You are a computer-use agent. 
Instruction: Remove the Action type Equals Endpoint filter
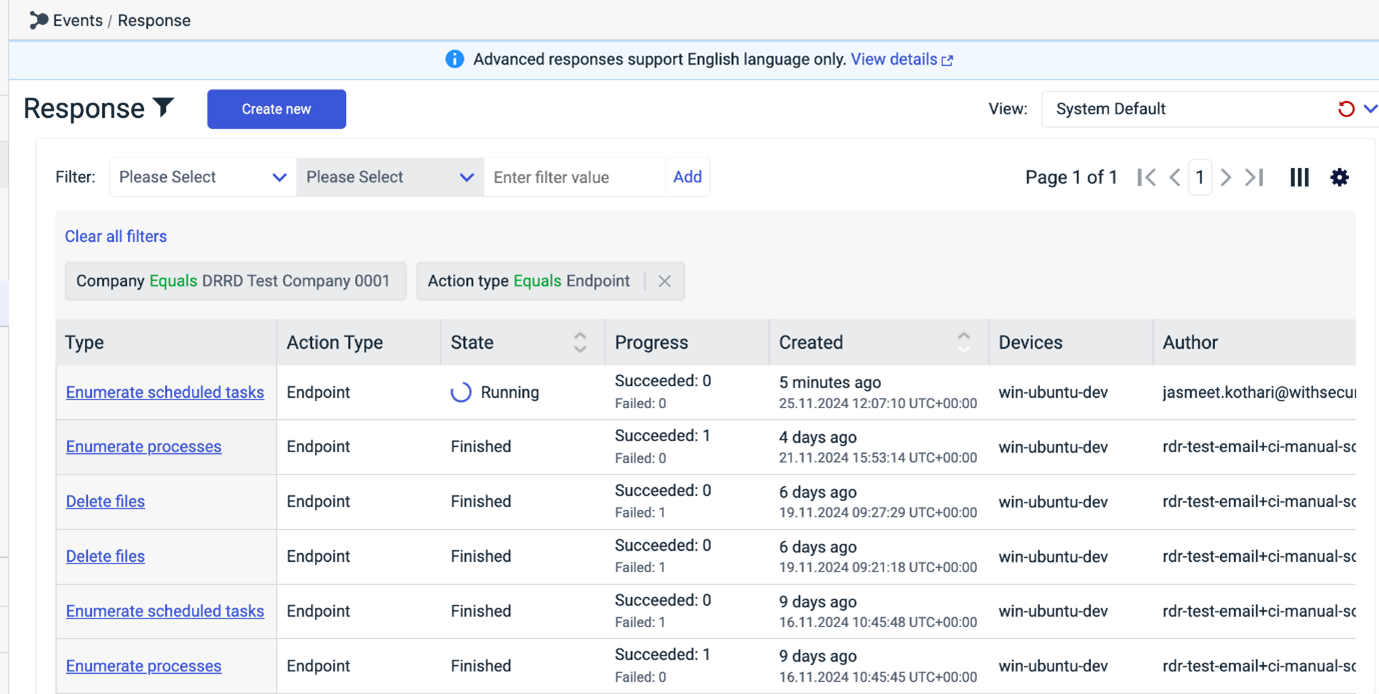point(664,281)
